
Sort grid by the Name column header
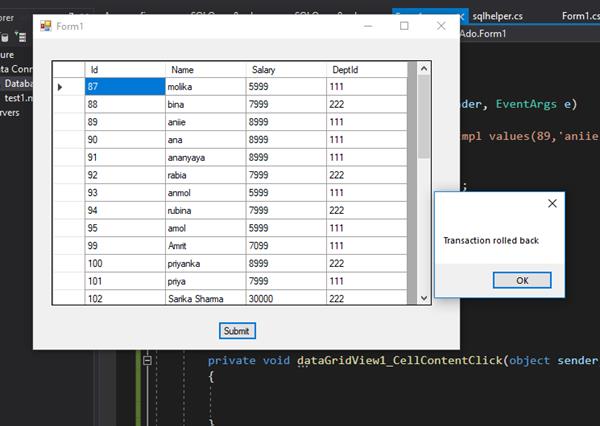(x=205, y=70)
